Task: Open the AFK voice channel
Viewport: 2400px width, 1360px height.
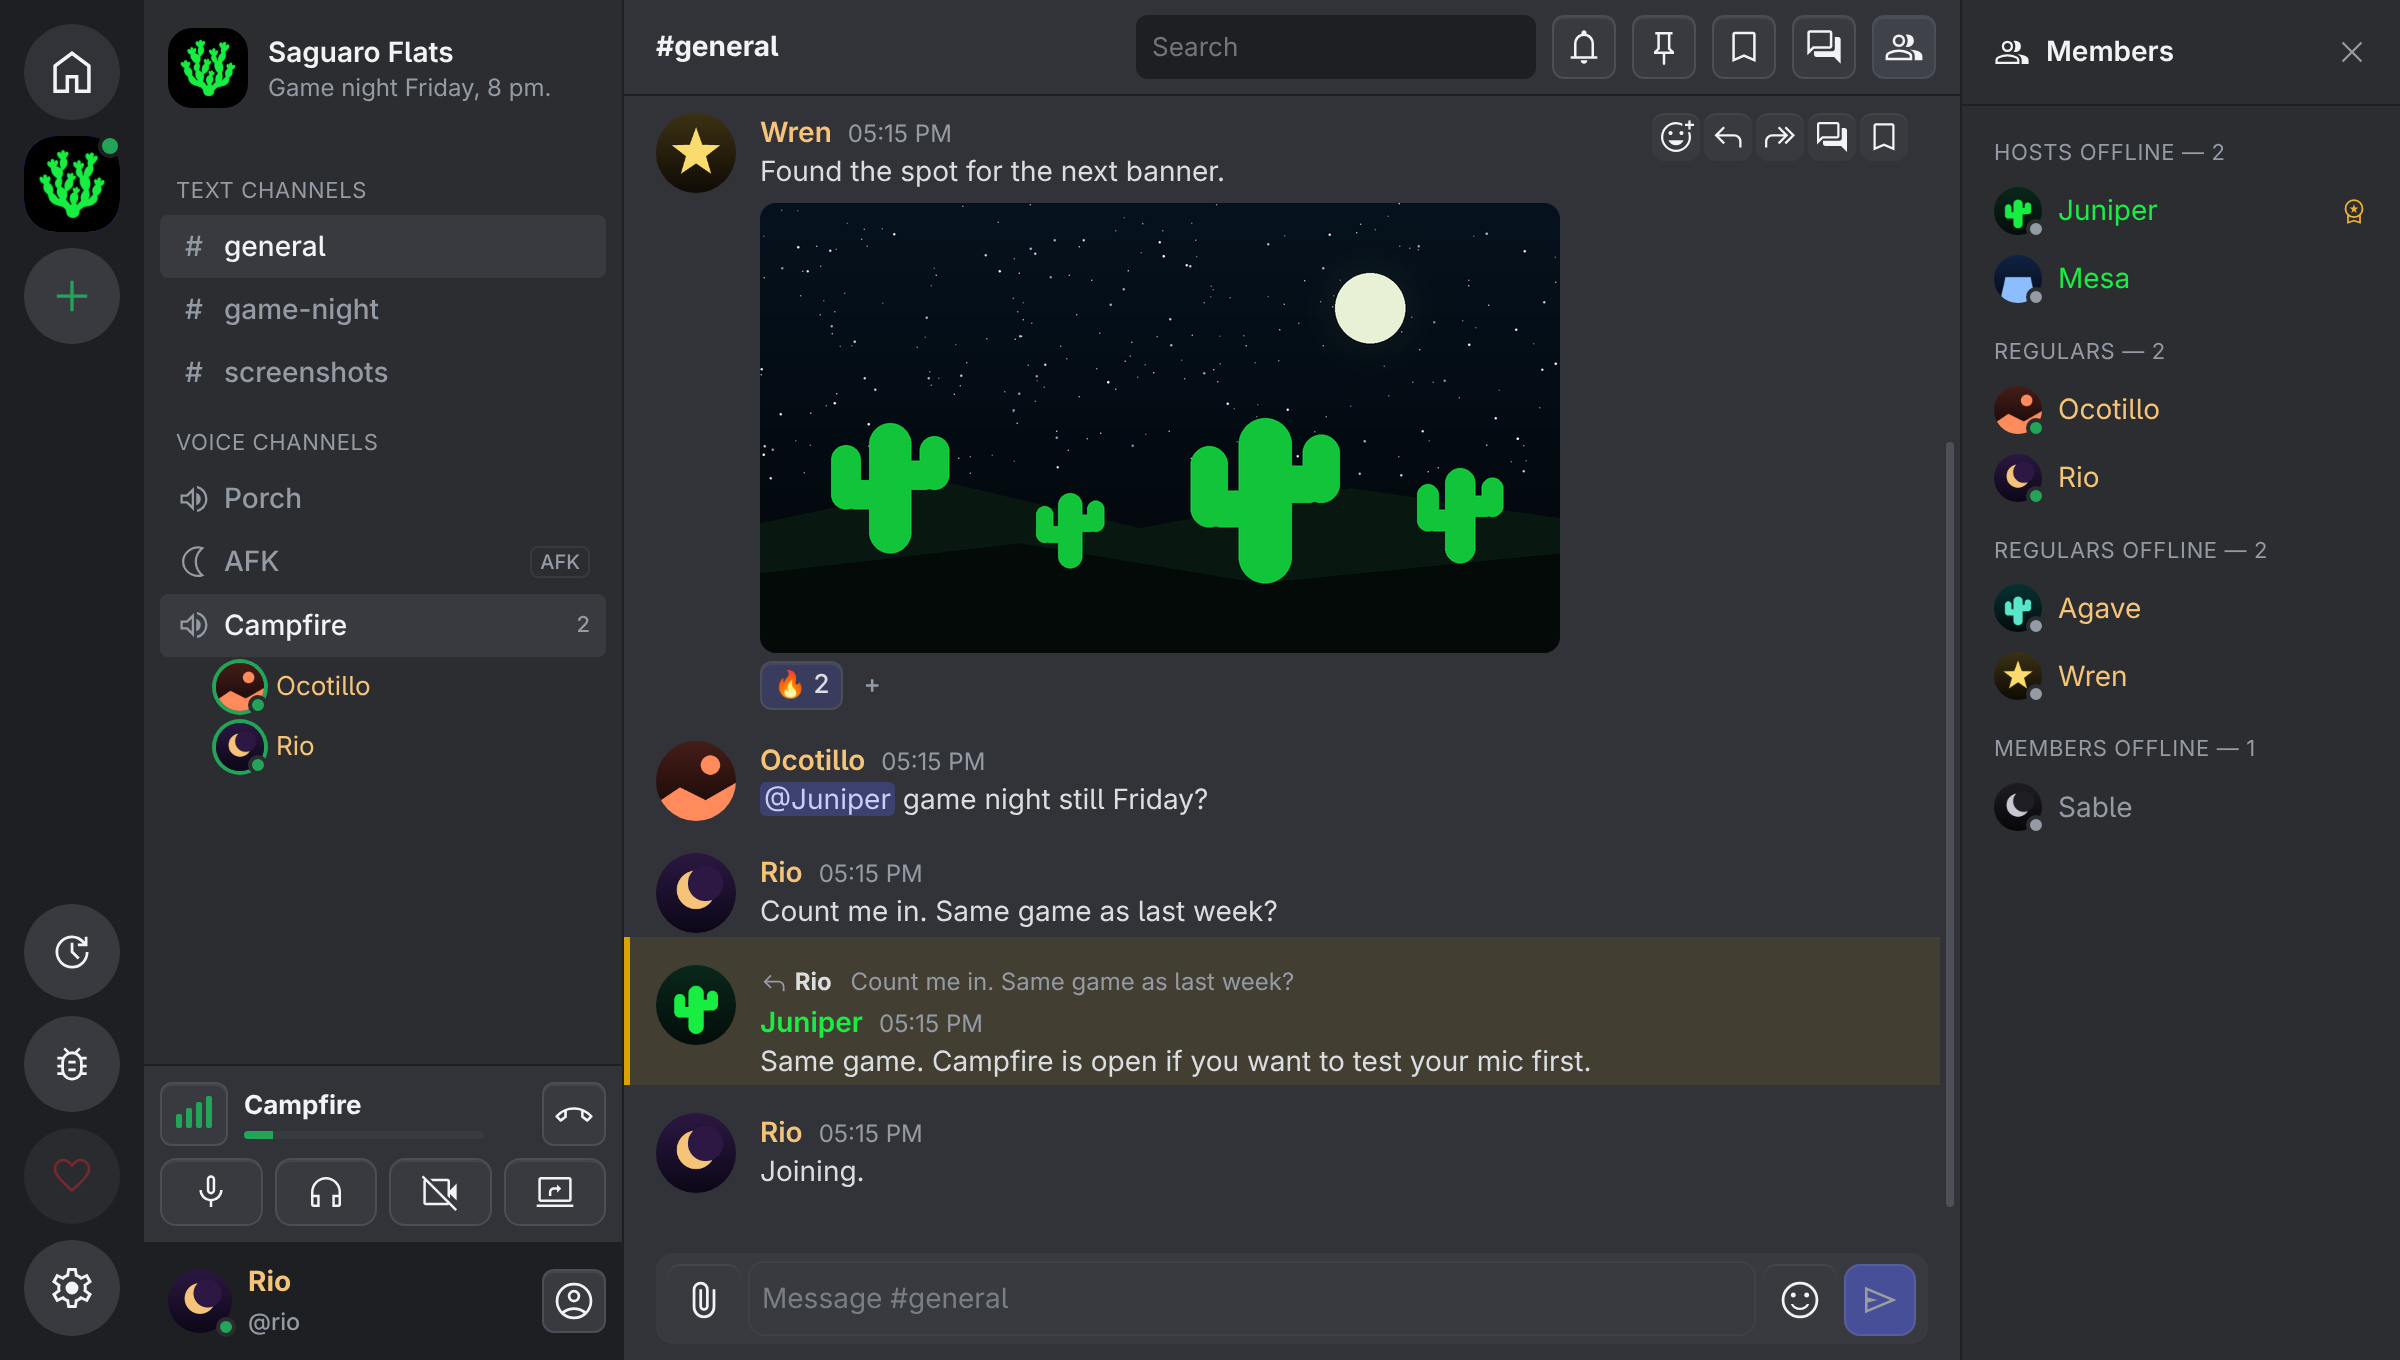Action: [383, 561]
